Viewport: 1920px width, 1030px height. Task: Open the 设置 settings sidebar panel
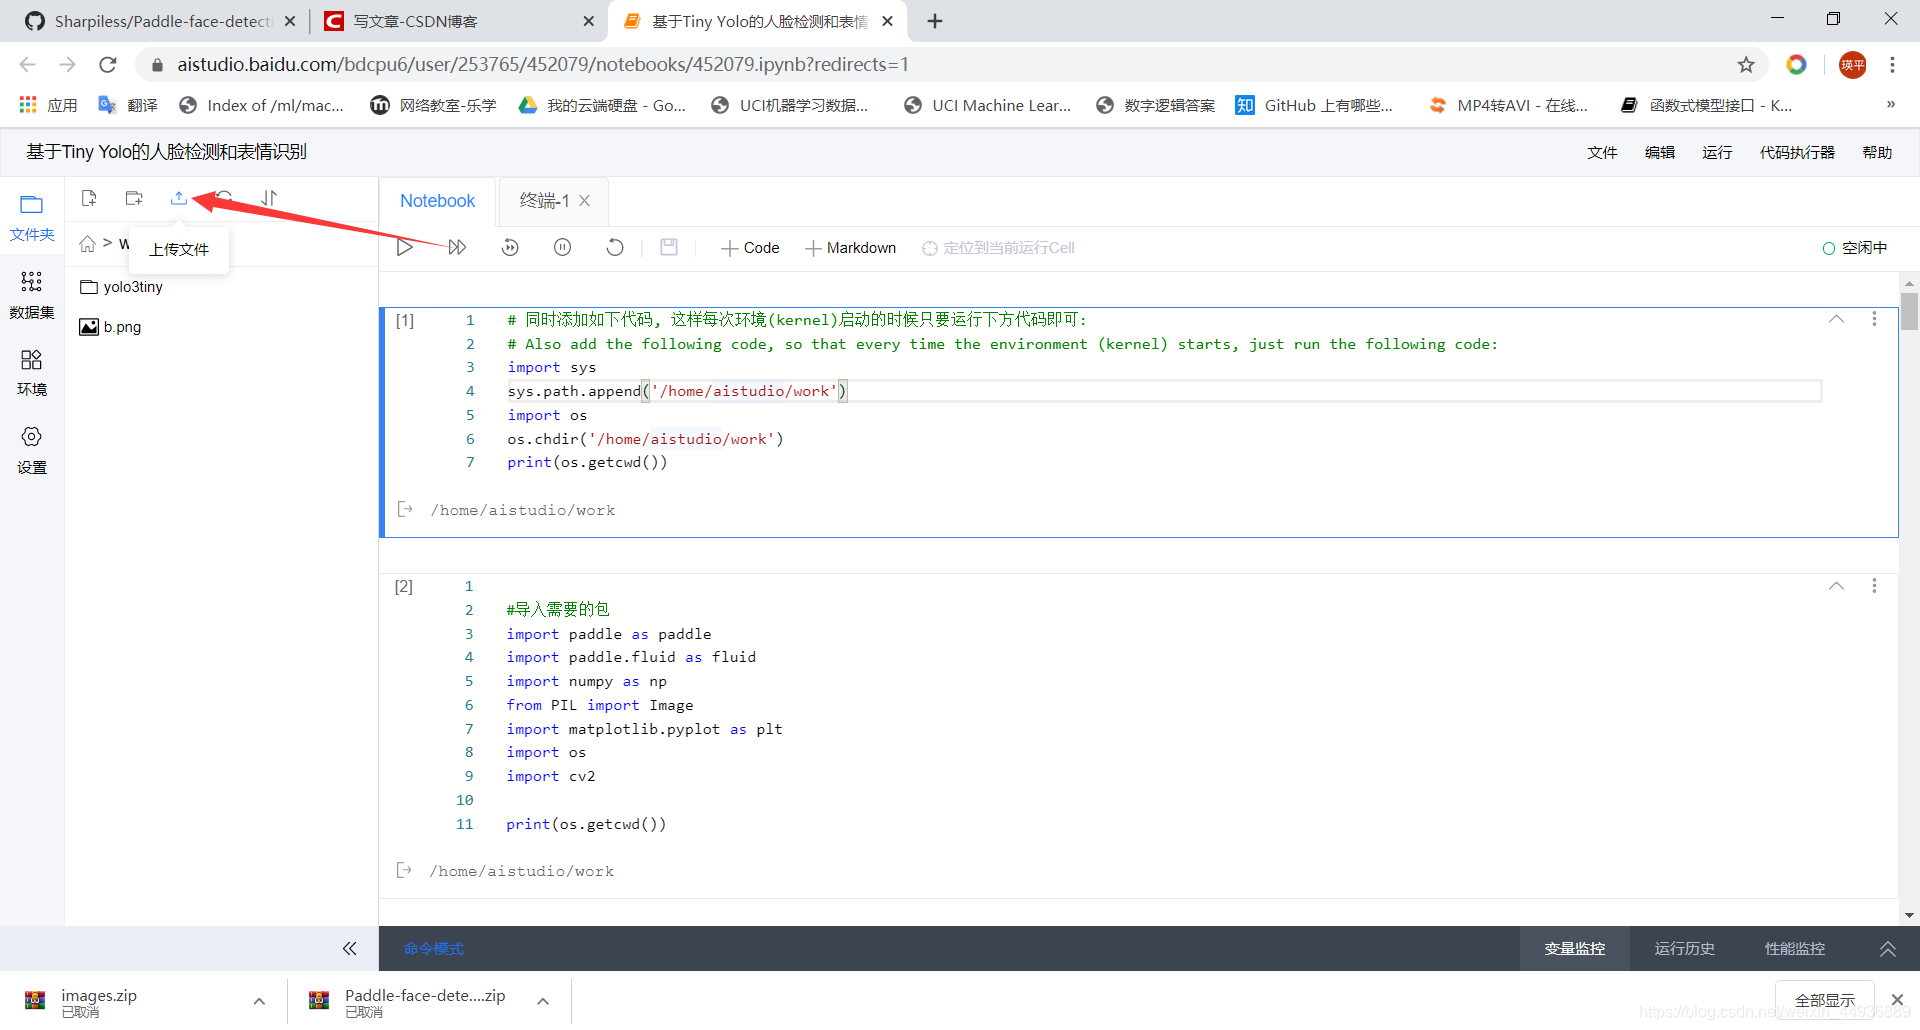coord(32,450)
